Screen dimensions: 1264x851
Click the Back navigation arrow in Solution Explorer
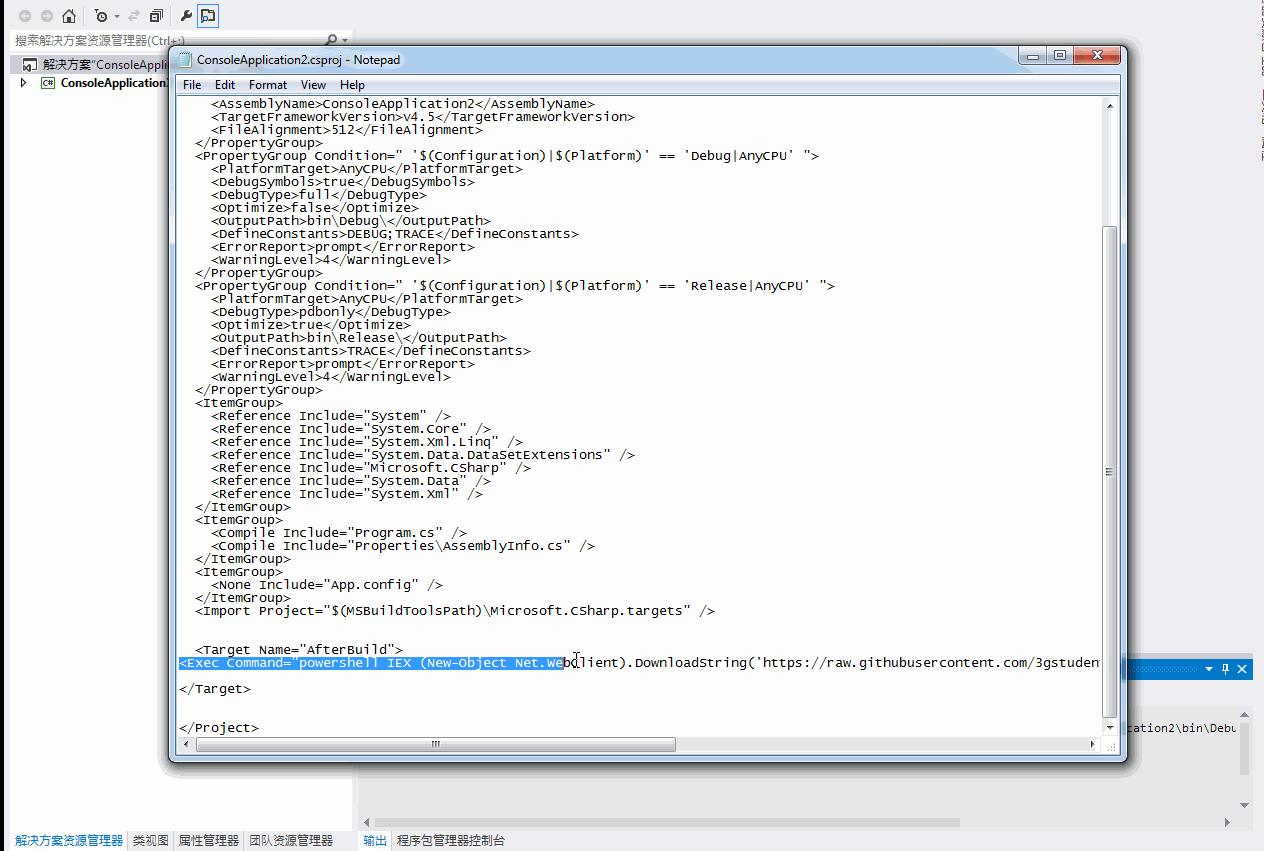(25, 16)
